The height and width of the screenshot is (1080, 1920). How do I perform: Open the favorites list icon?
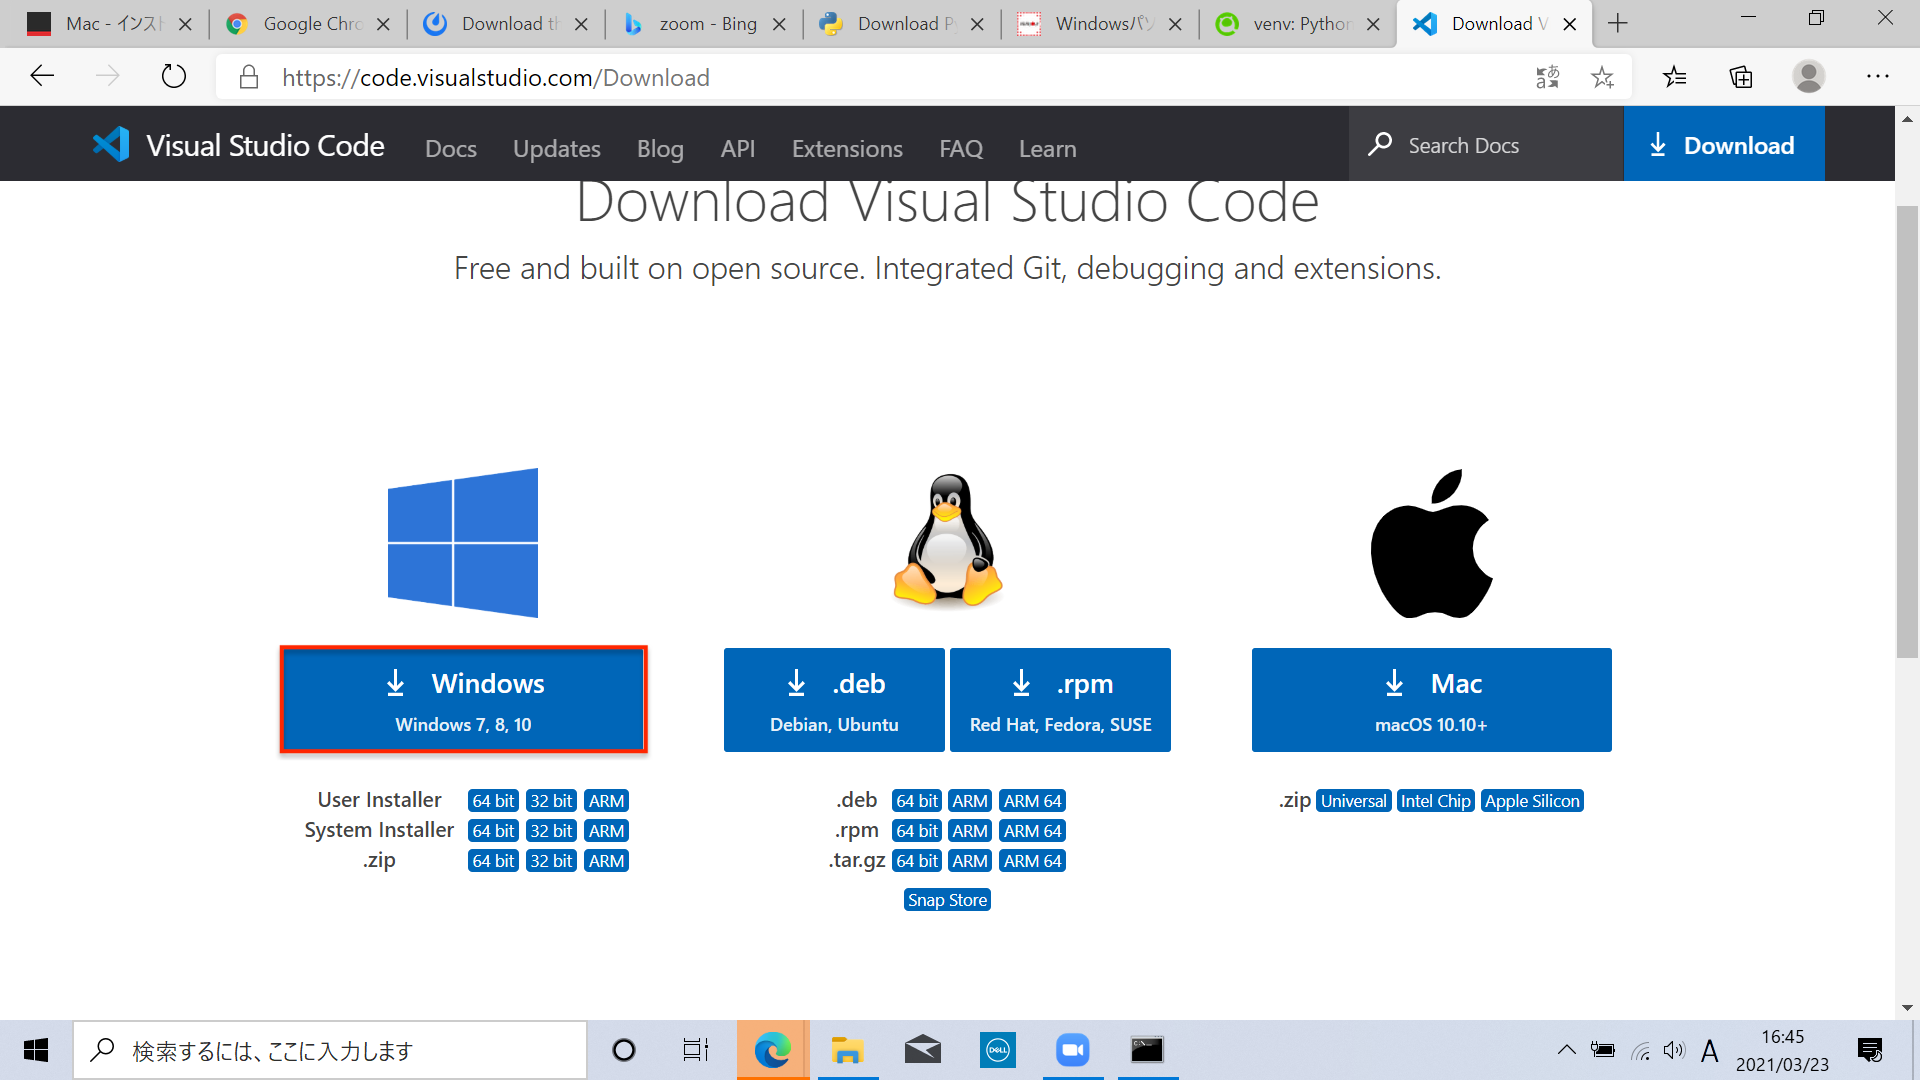click(x=1674, y=77)
